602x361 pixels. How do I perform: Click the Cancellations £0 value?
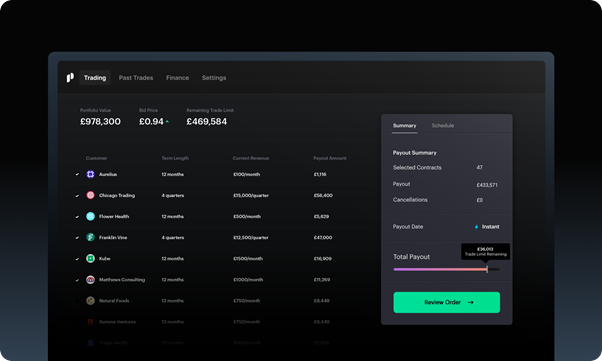480,200
